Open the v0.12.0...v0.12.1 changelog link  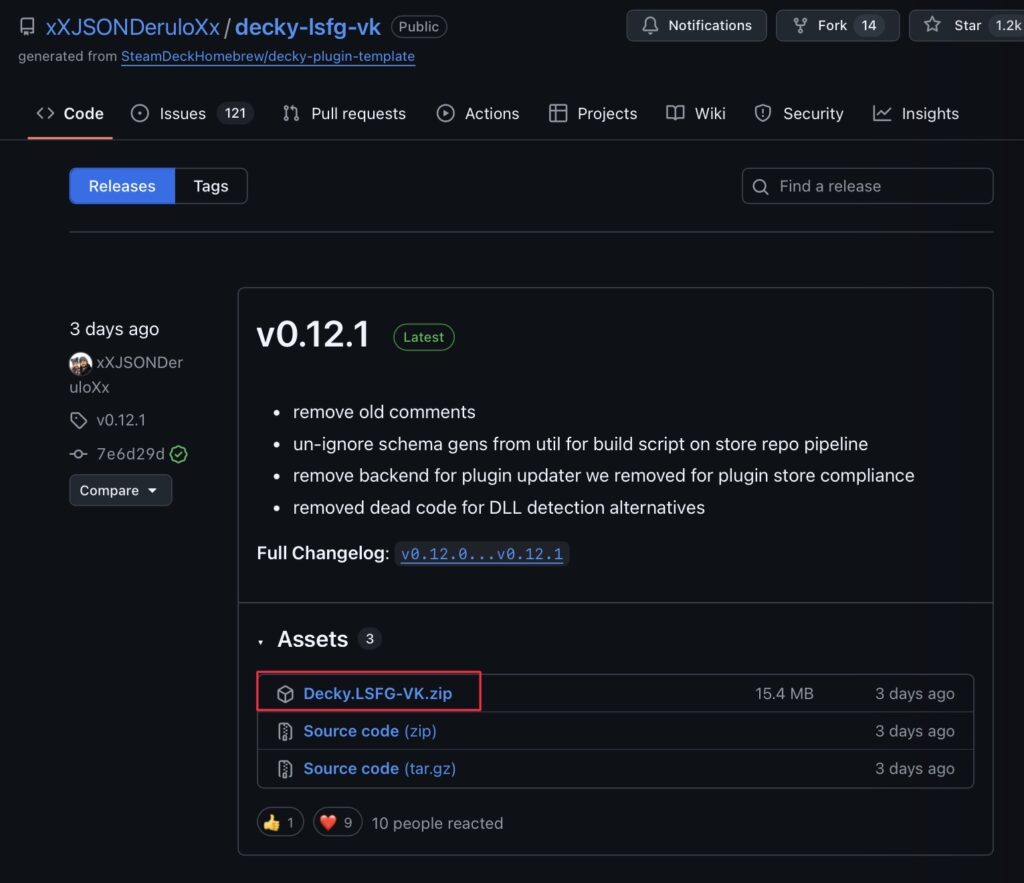tap(482, 554)
